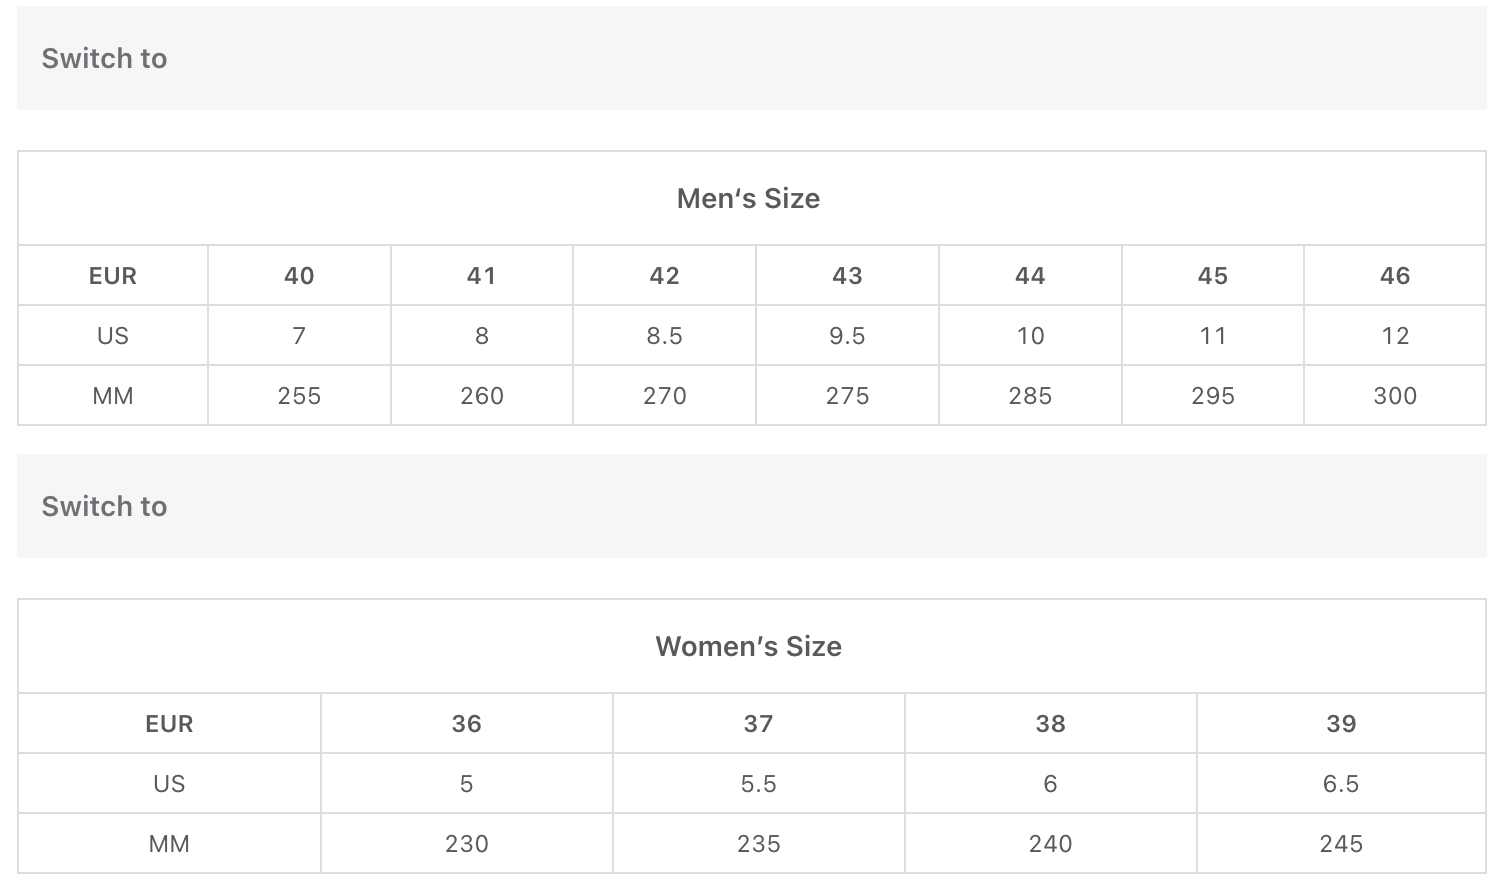The height and width of the screenshot is (885, 1502).
Task: Click the top Switch to bar above Men's Size
Action: (104, 58)
